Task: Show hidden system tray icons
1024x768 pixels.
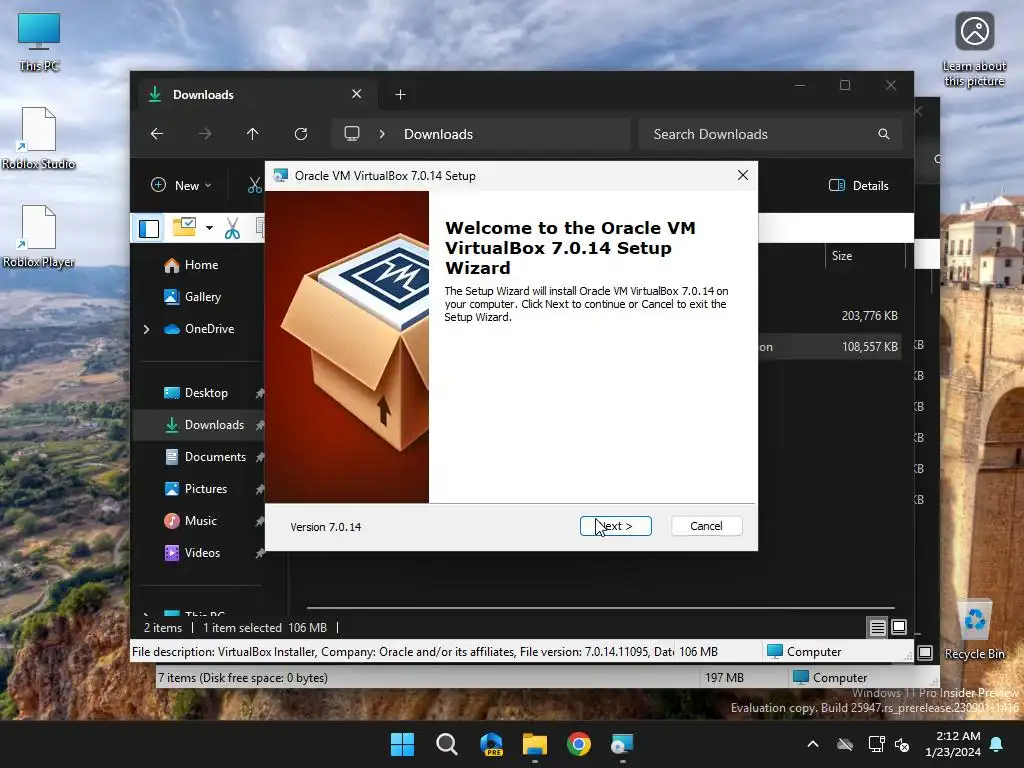Action: [813, 744]
